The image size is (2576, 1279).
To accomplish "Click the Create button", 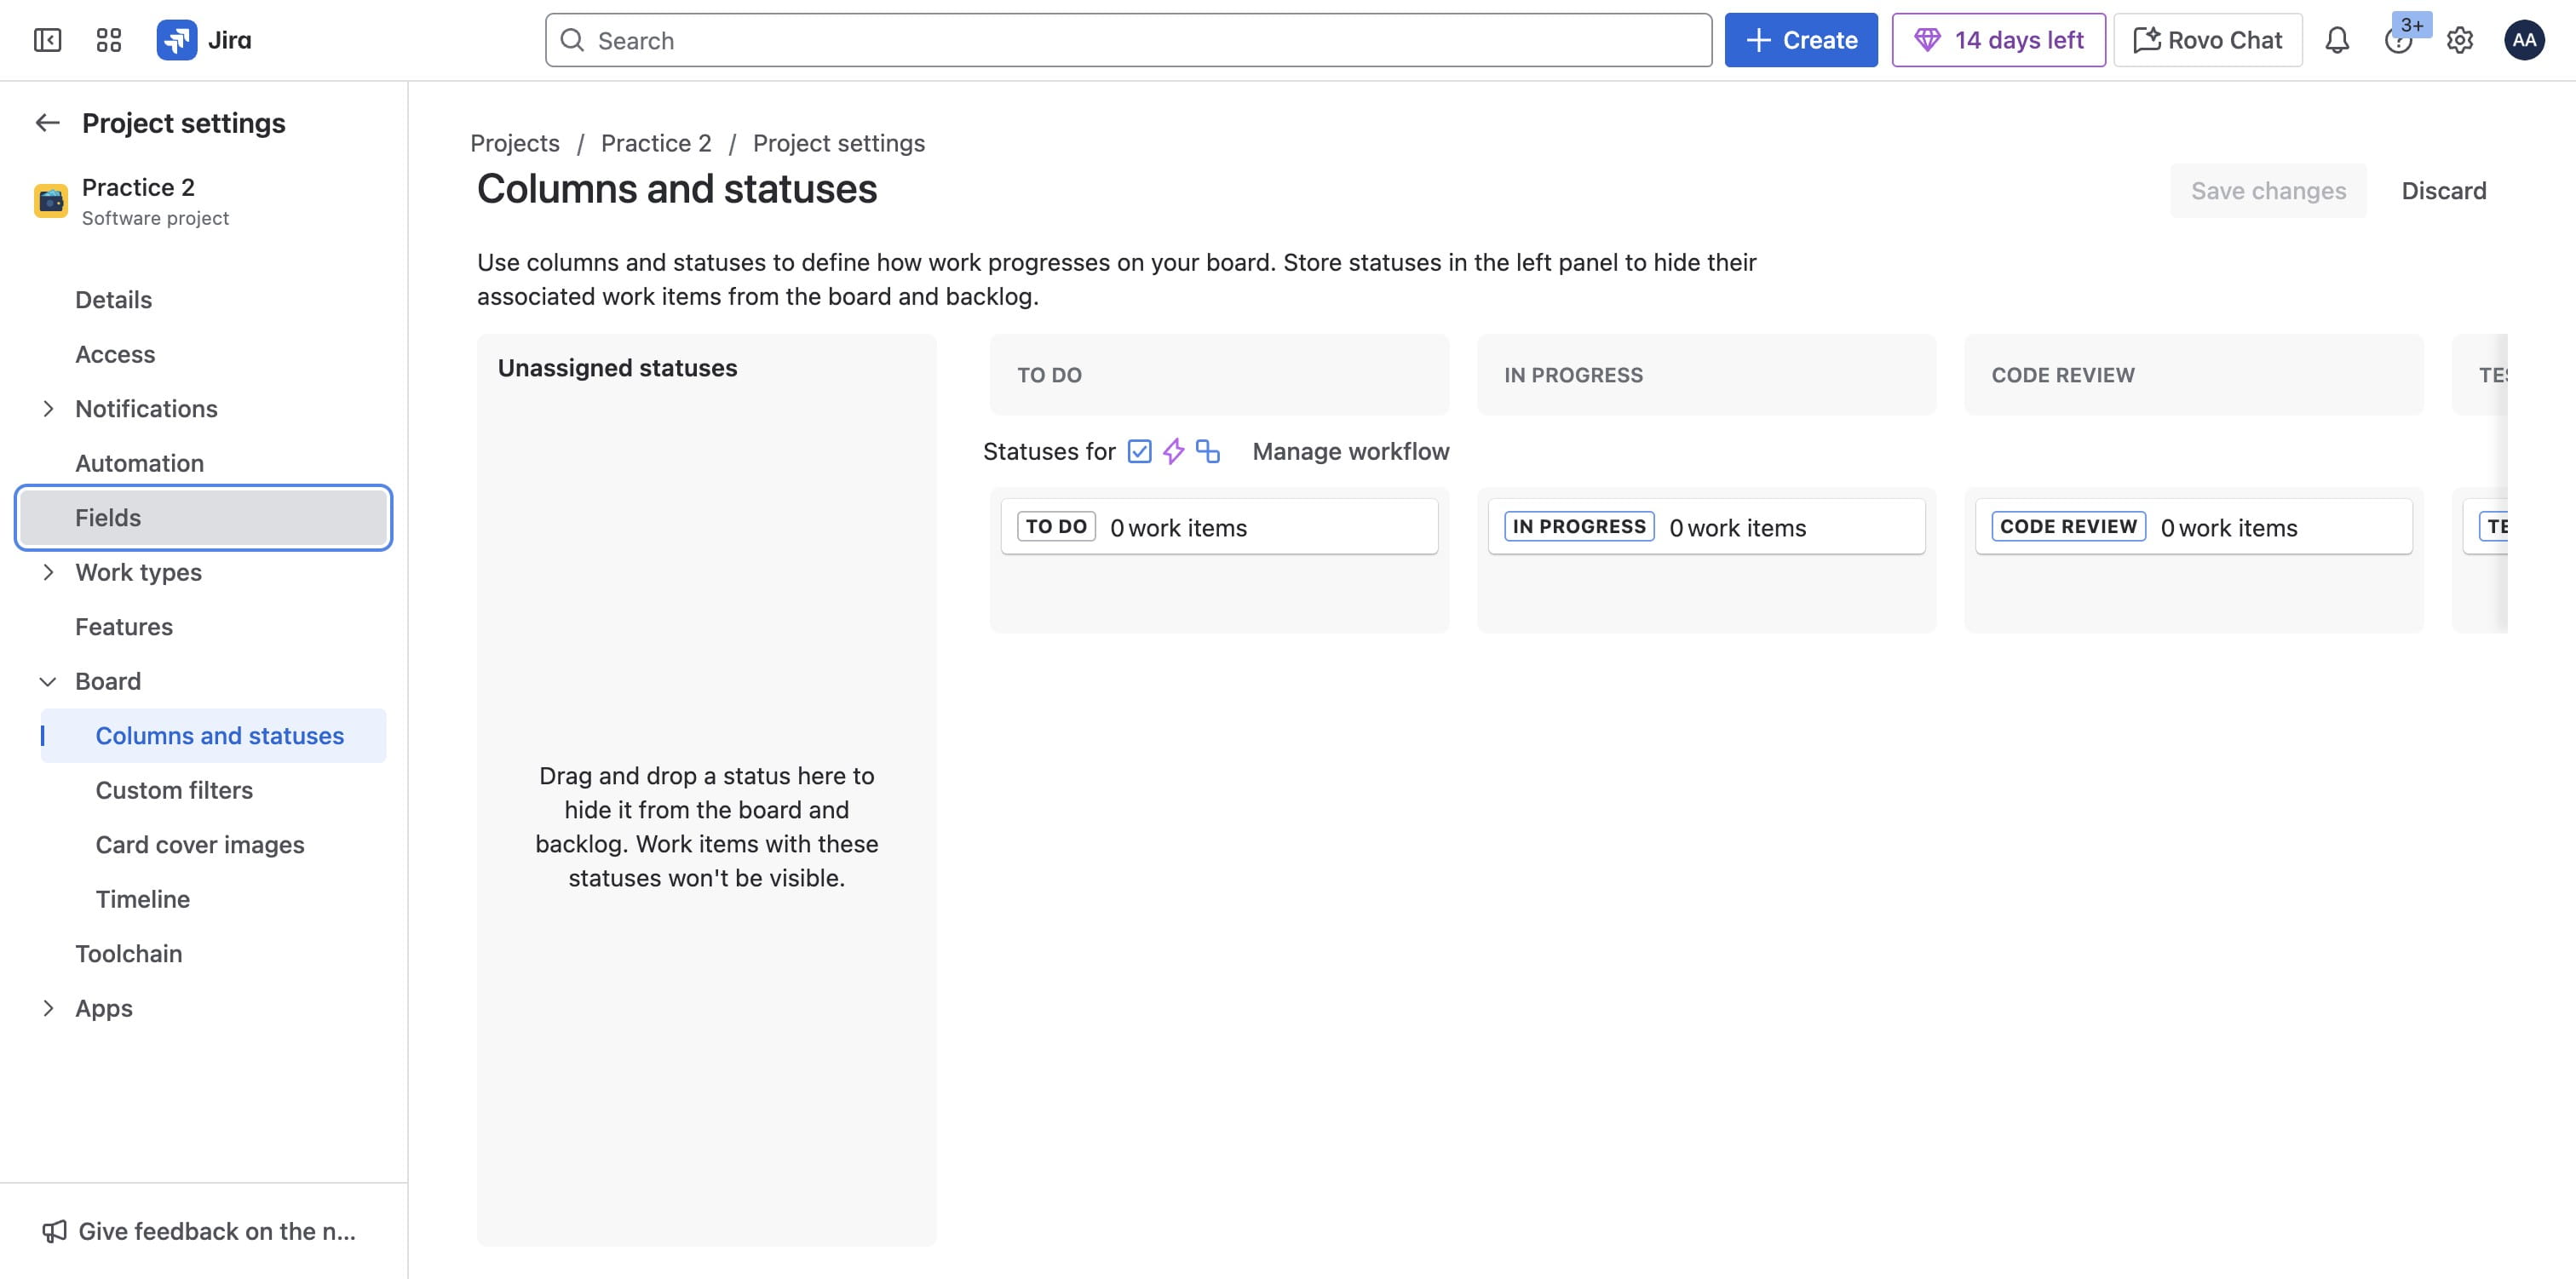I will click(x=1801, y=40).
